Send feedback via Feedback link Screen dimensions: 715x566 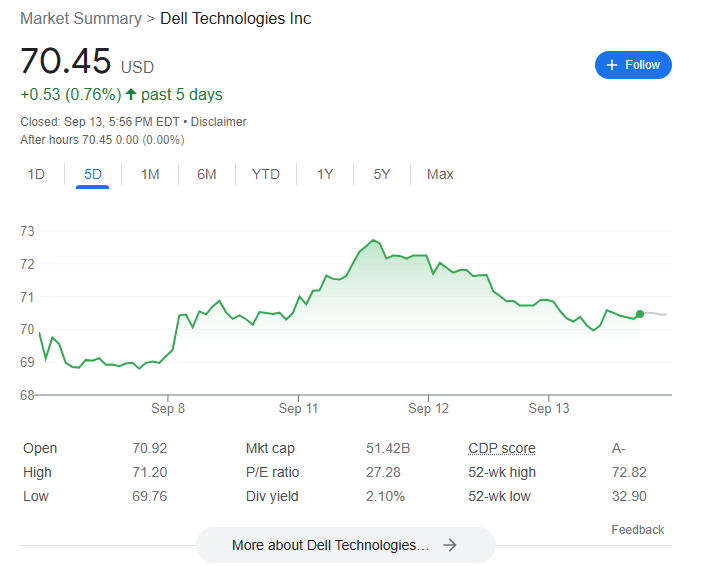pyautogui.click(x=637, y=530)
